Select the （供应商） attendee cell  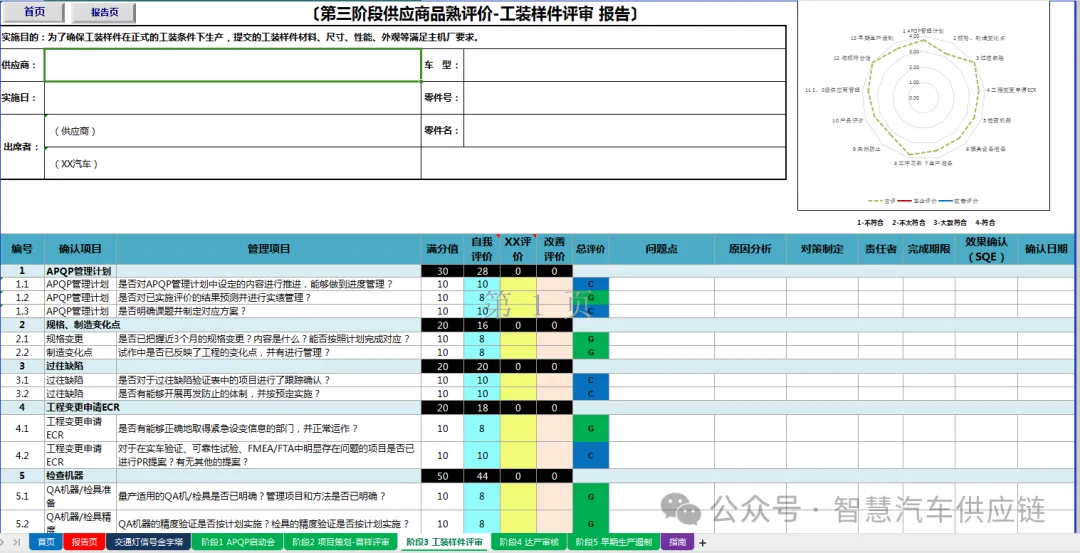tap(233, 131)
